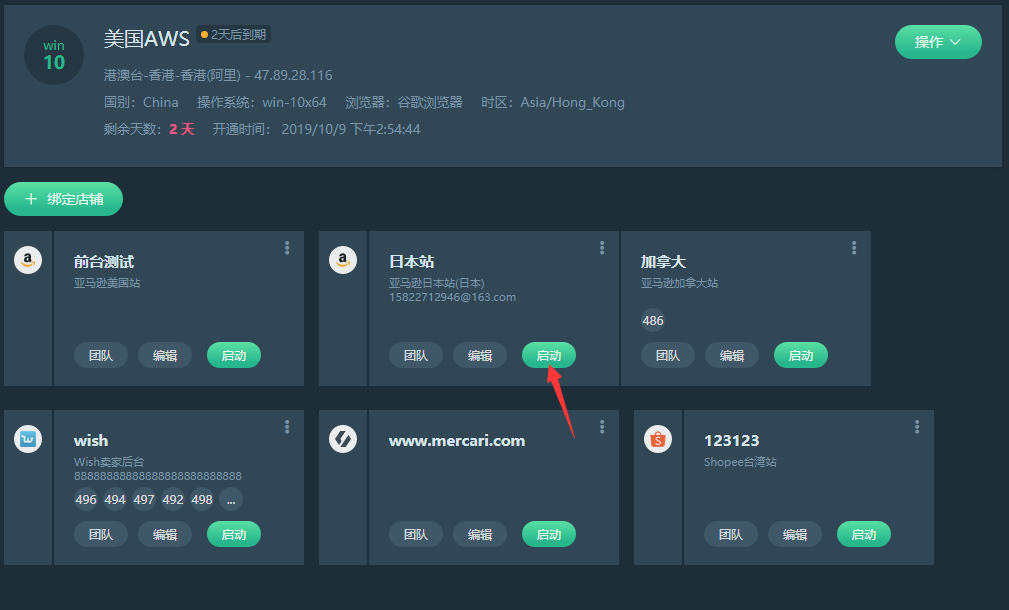Click 团队 on the 前台测试 card
Image resolution: width=1009 pixels, height=610 pixels.
pos(100,355)
